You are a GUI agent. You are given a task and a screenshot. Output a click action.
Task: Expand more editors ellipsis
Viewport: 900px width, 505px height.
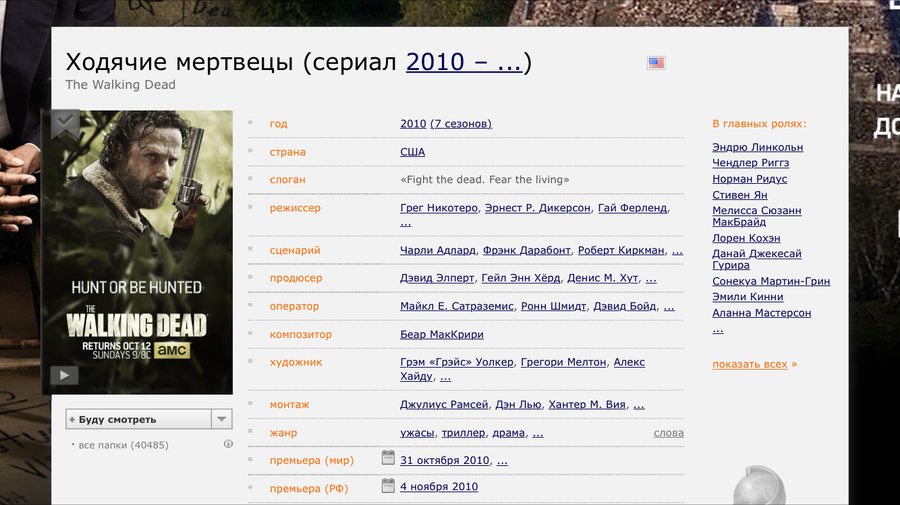point(639,405)
